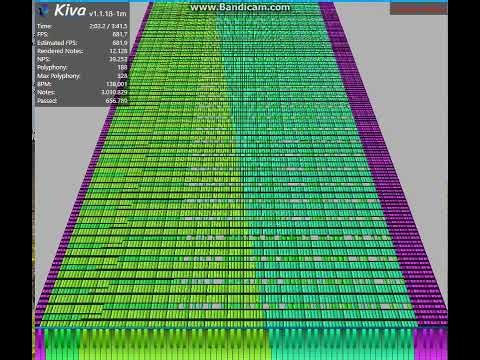Click the purple piano keys at the keyboard's left end

pyautogui.click(x=40, y=344)
